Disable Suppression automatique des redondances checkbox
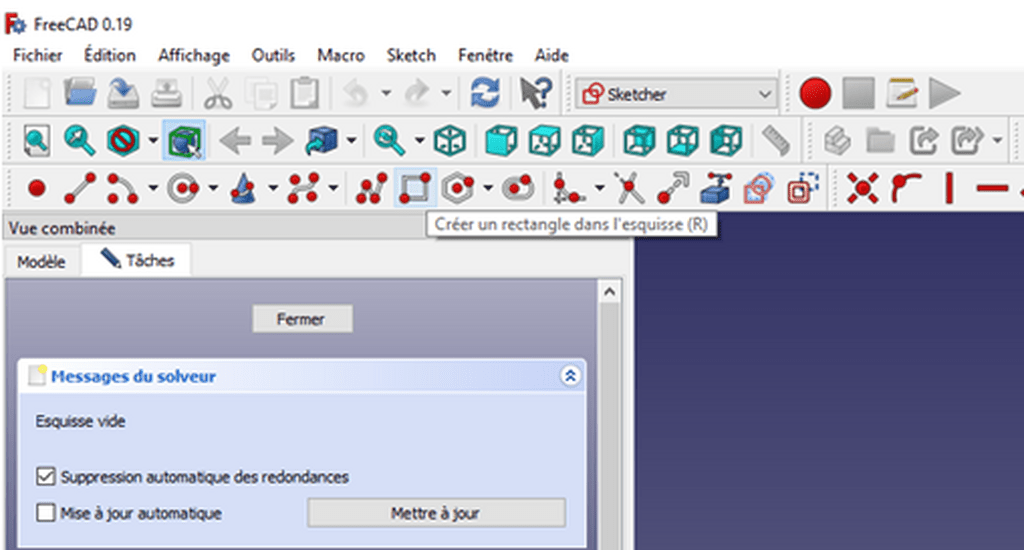The width and height of the screenshot is (1024, 550). [x=46, y=476]
